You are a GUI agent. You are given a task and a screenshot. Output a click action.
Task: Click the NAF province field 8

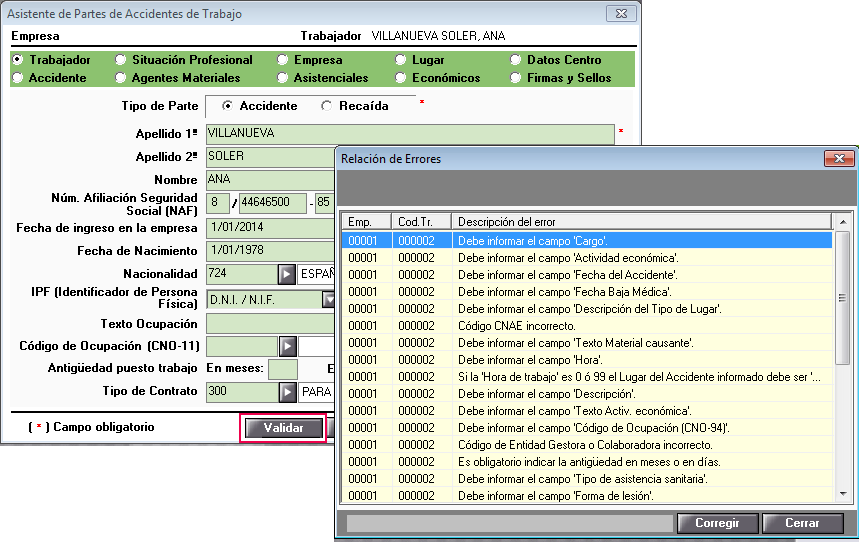tap(217, 203)
